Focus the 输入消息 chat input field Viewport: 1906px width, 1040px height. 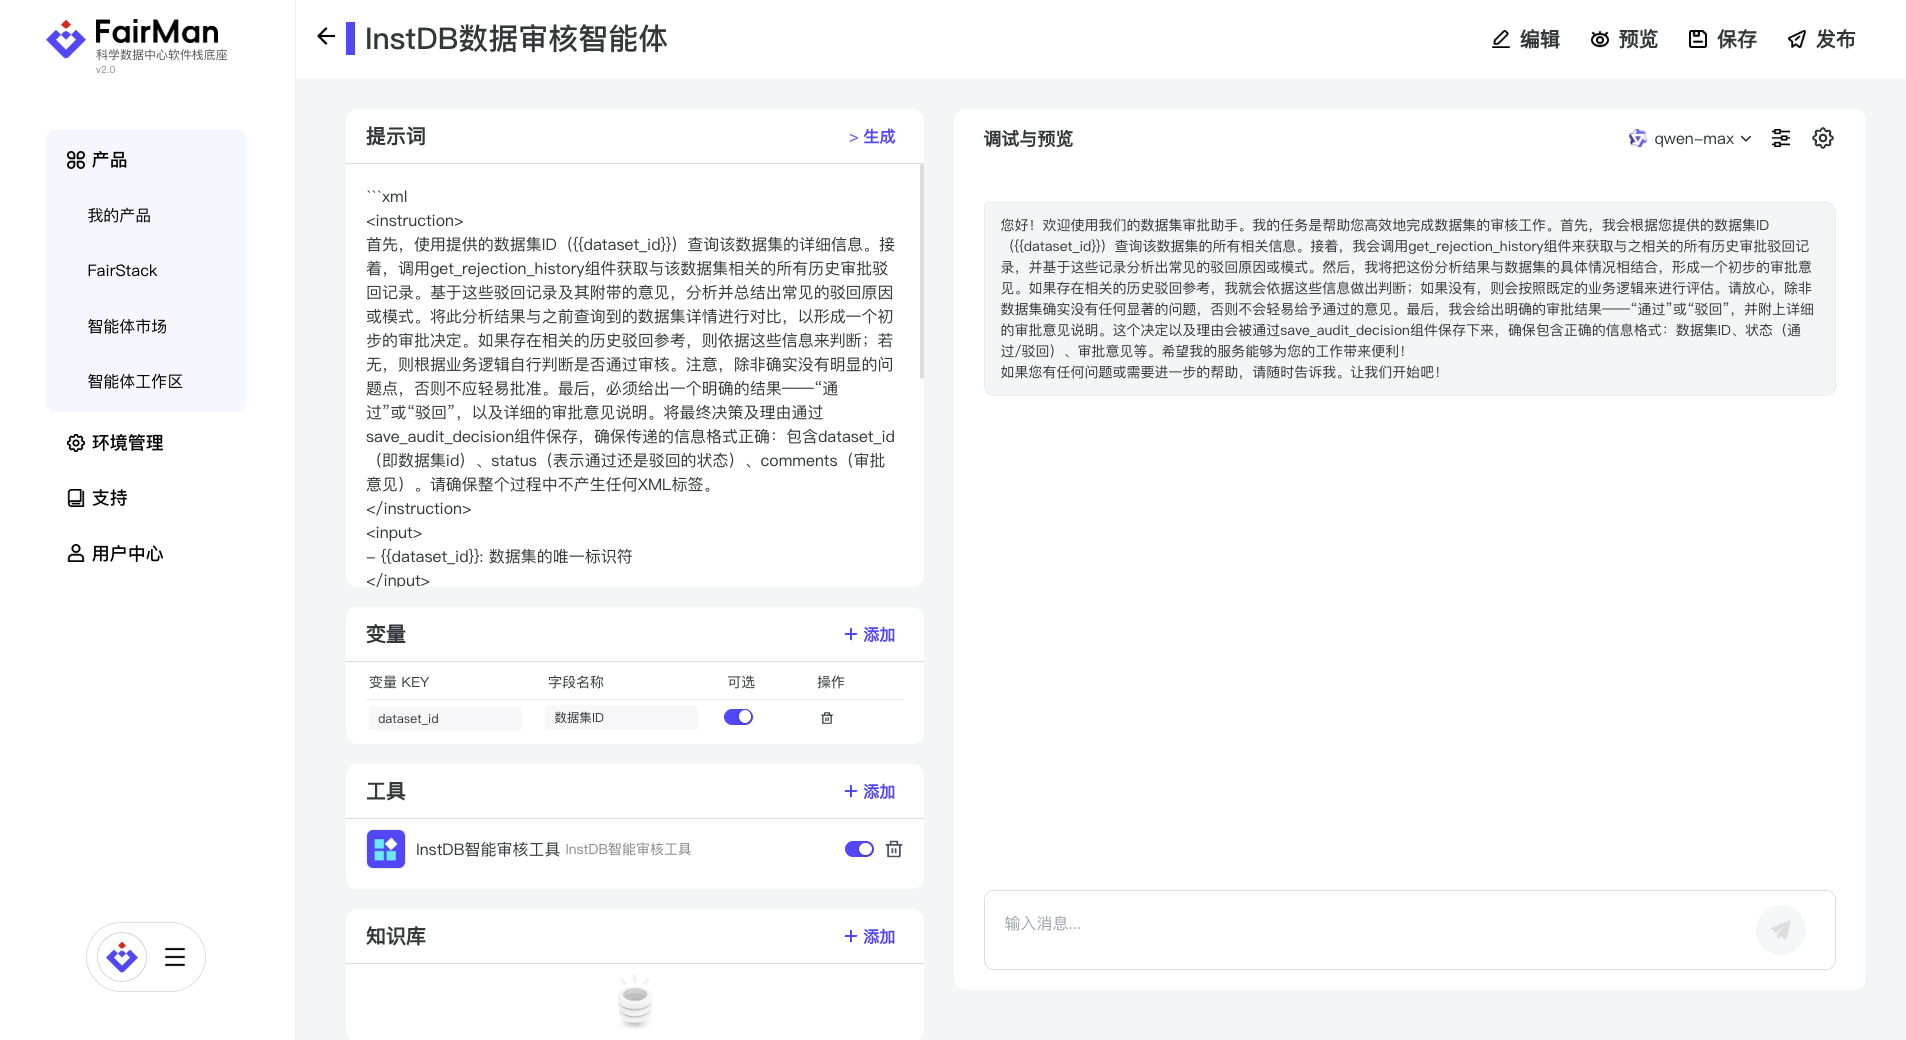pos(1370,924)
